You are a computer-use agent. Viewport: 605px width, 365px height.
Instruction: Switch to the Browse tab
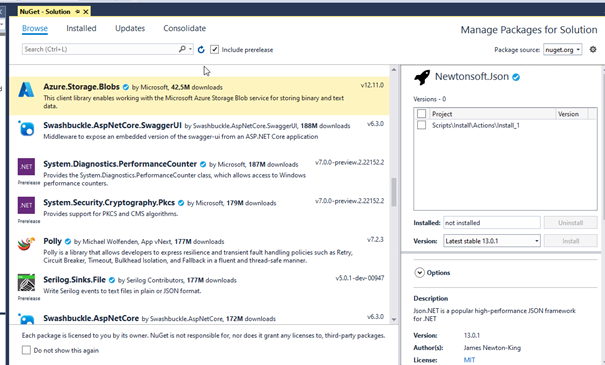coord(35,28)
